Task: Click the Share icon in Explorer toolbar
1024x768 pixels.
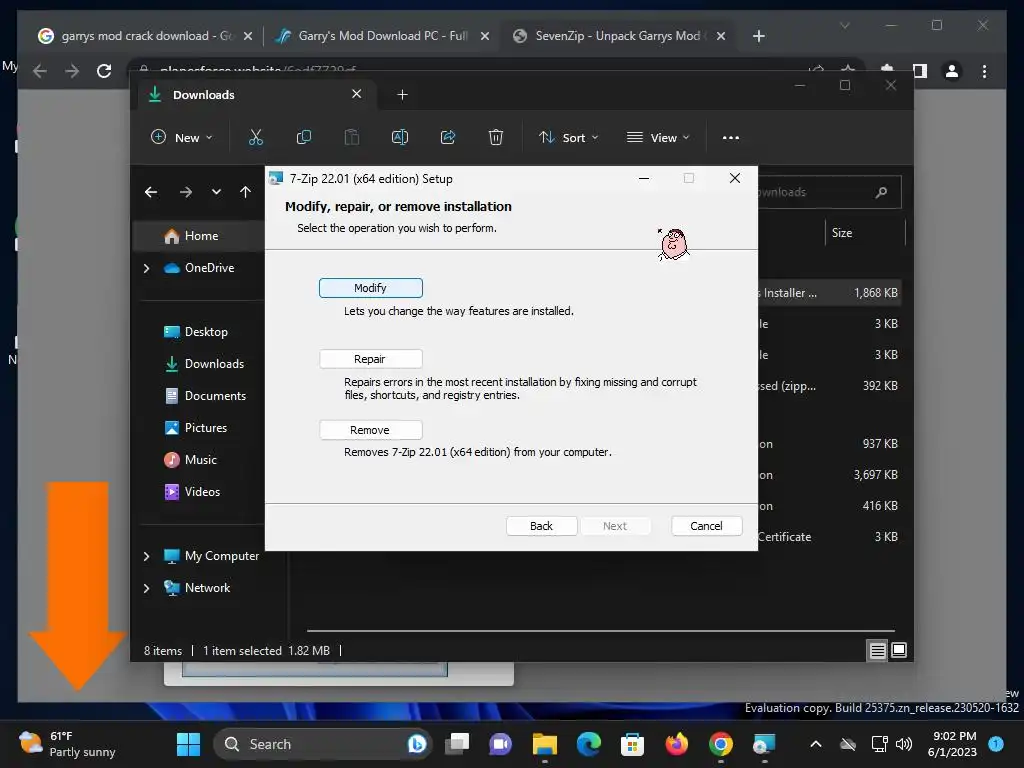Action: (x=448, y=137)
